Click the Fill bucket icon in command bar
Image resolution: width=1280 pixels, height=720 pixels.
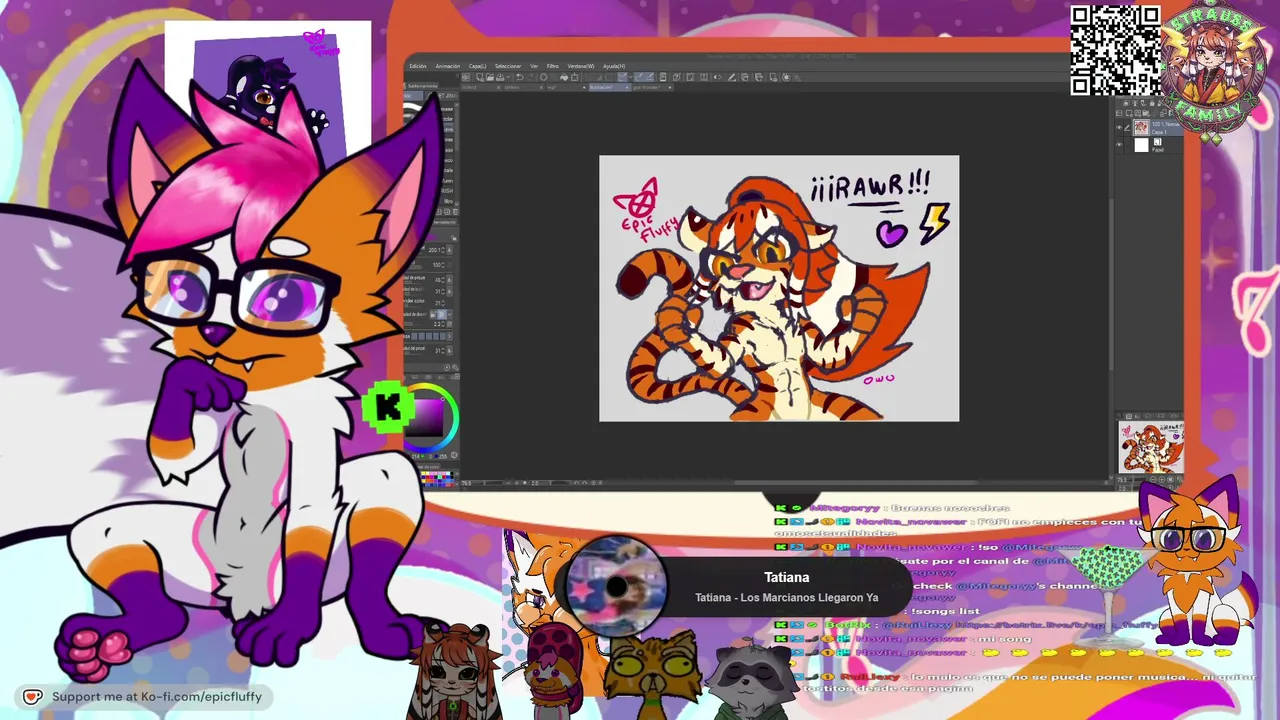pos(563,77)
